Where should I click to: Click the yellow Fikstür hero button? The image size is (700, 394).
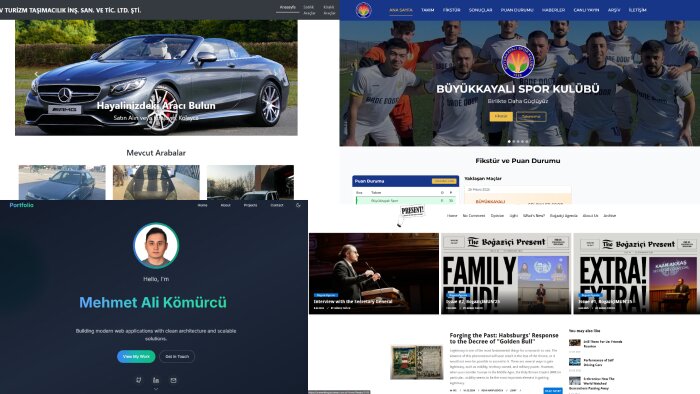coord(501,116)
